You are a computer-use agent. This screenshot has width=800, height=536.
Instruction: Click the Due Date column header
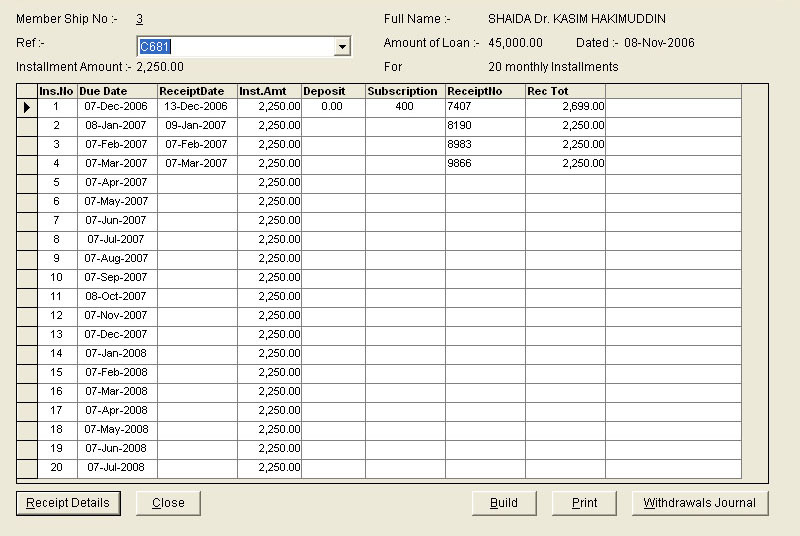[117, 91]
